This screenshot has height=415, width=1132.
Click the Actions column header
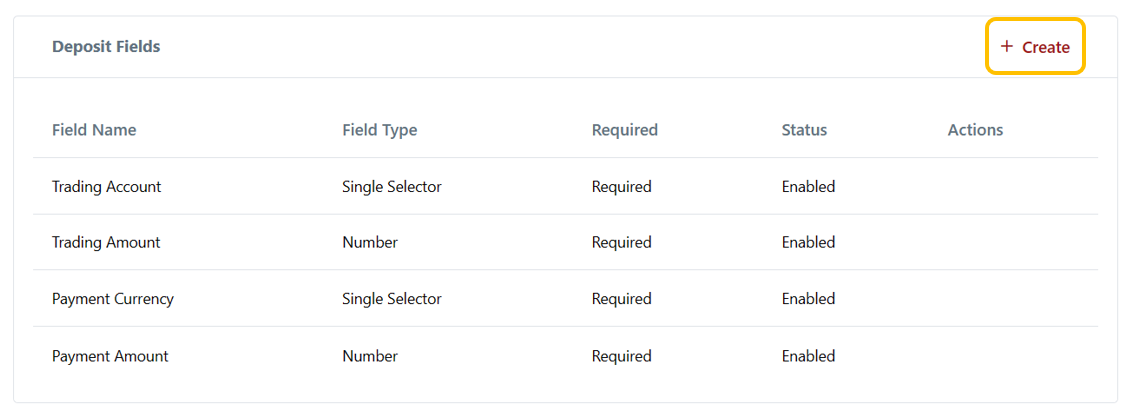pos(975,130)
